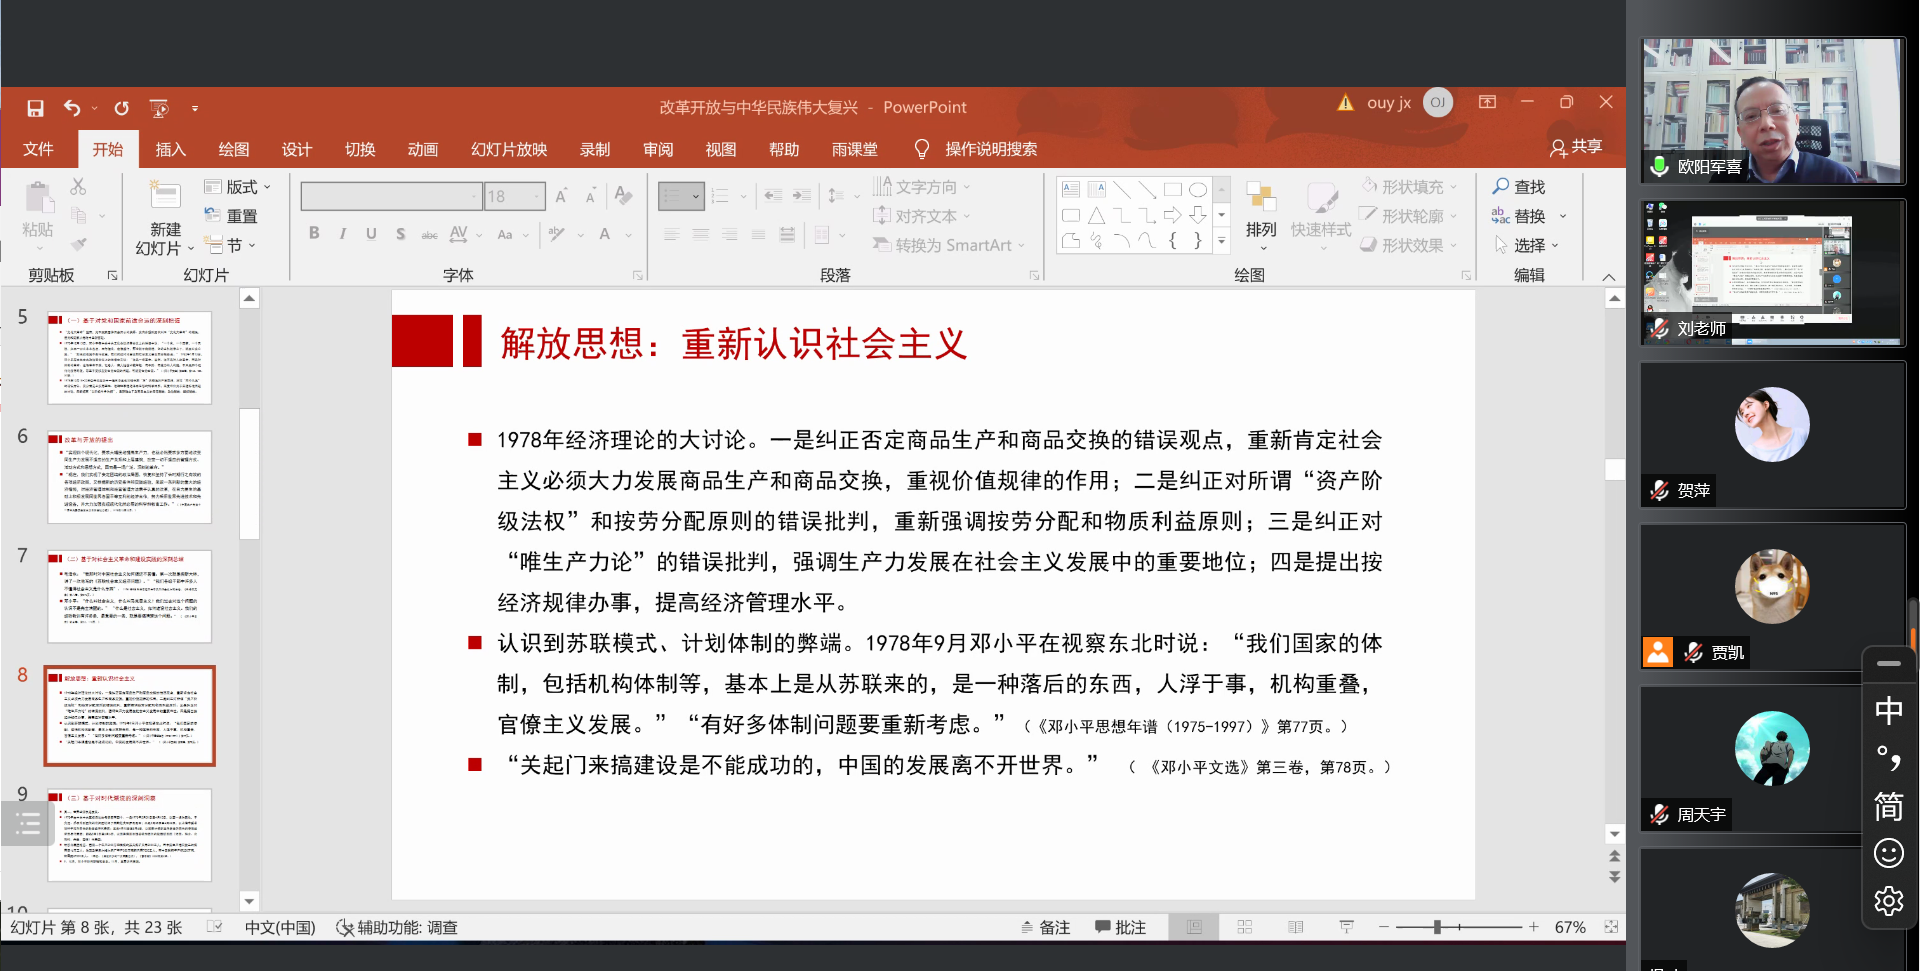Switch to Slide Sorter view icon
Viewport: 1920px width, 971px height.
1245,927
